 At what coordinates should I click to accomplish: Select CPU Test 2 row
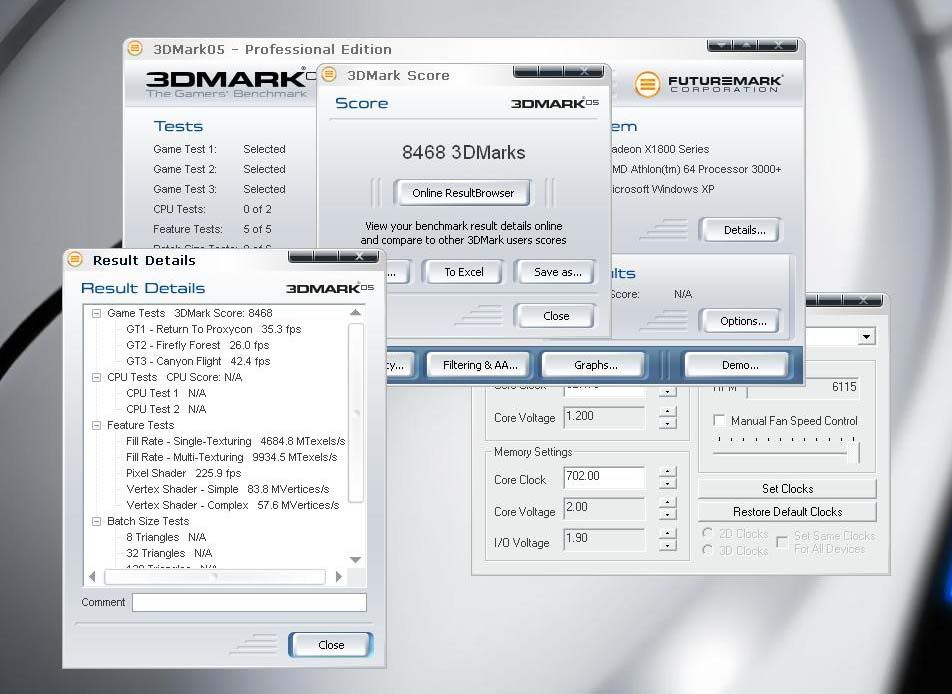coord(166,409)
